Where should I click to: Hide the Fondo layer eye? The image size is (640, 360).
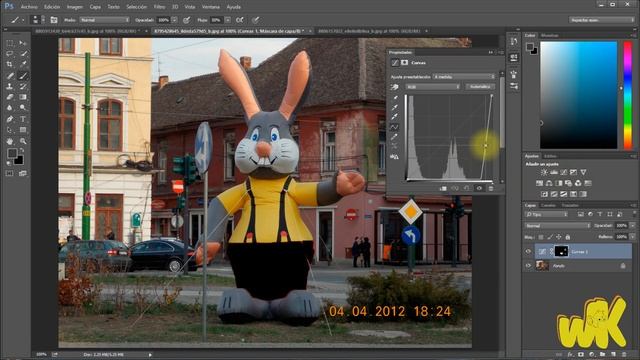pyautogui.click(x=528, y=266)
